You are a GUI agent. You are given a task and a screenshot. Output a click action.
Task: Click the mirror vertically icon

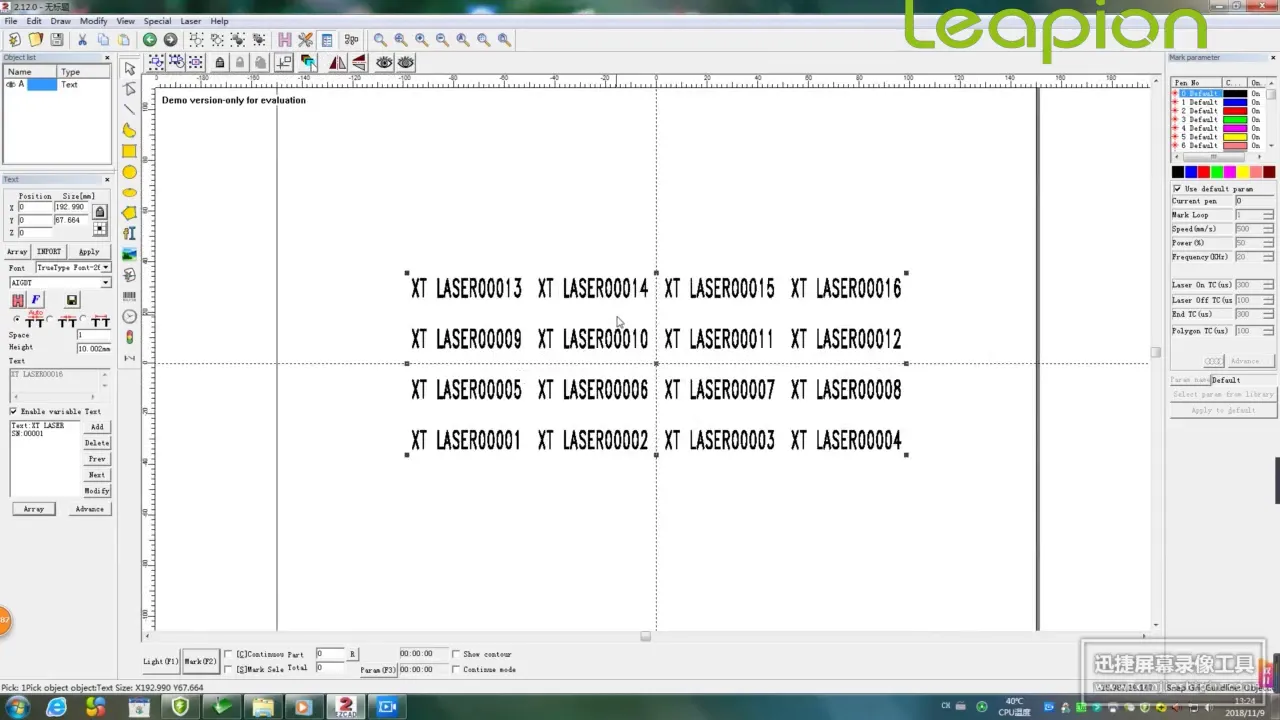pos(358,62)
